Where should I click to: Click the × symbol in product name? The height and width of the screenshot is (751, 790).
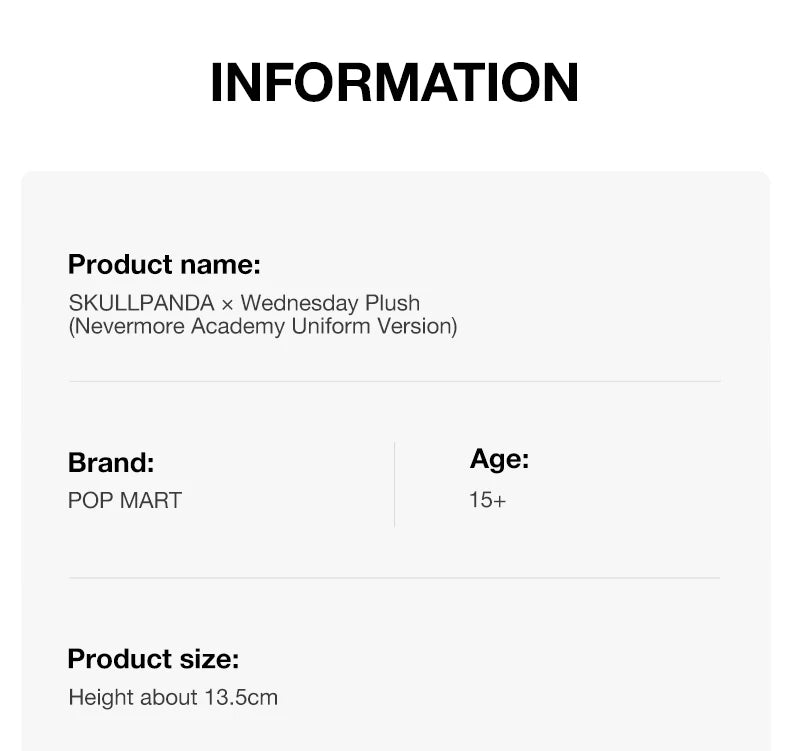pyautogui.click(x=227, y=303)
